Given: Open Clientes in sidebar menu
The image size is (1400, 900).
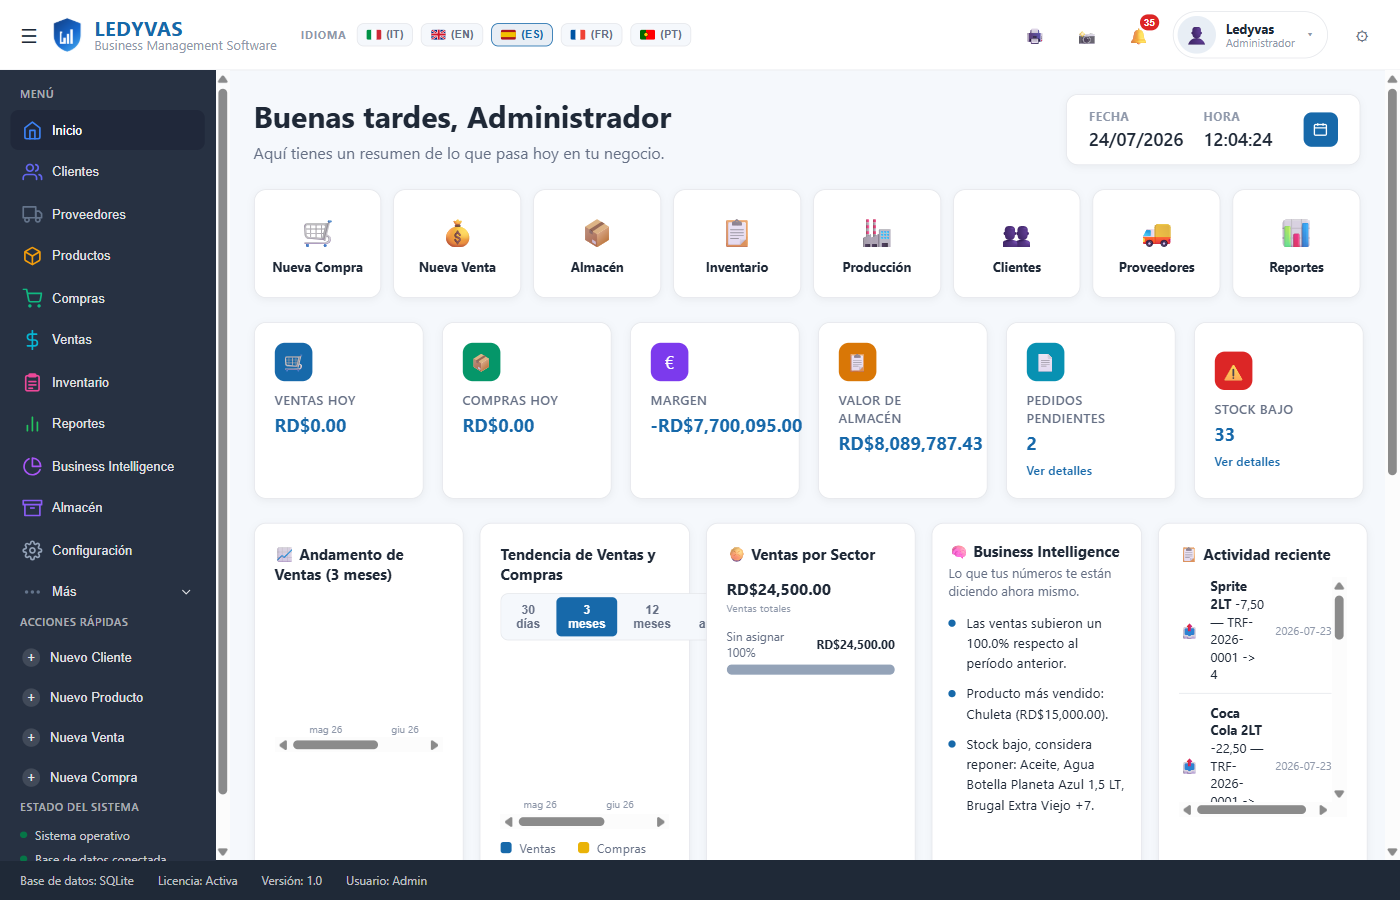Looking at the screenshot, I should pos(108,172).
